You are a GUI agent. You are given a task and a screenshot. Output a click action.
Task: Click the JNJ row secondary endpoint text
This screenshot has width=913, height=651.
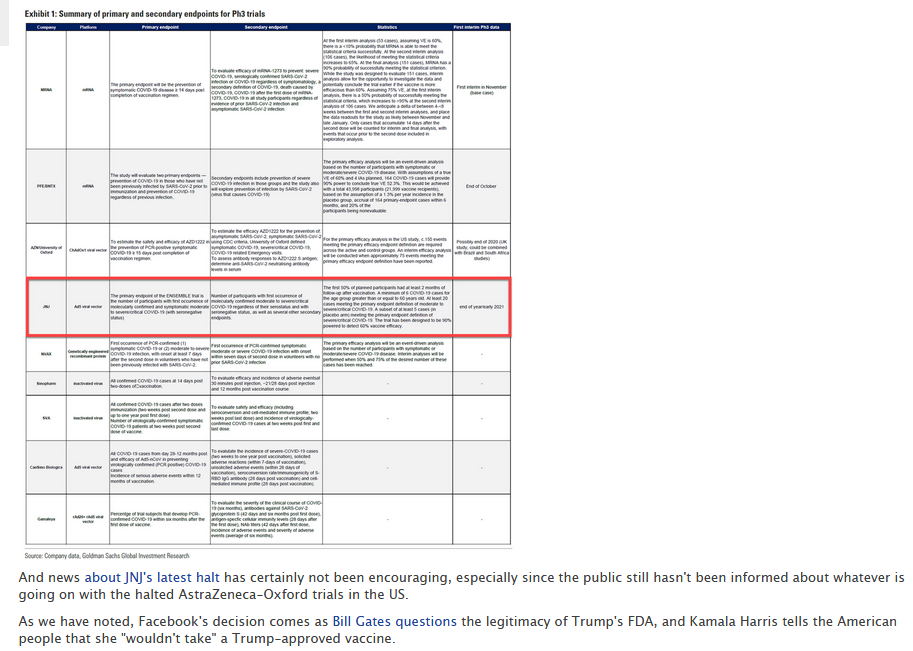[266, 306]
